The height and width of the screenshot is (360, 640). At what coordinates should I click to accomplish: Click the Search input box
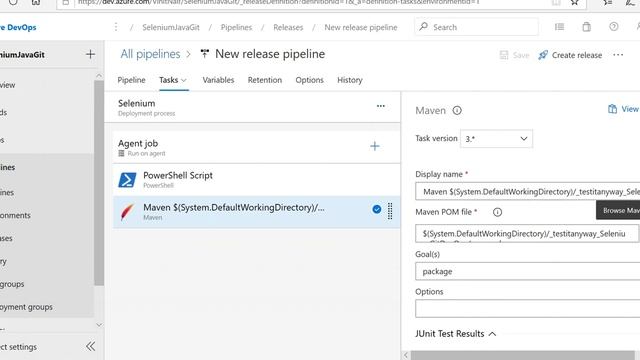476,27
